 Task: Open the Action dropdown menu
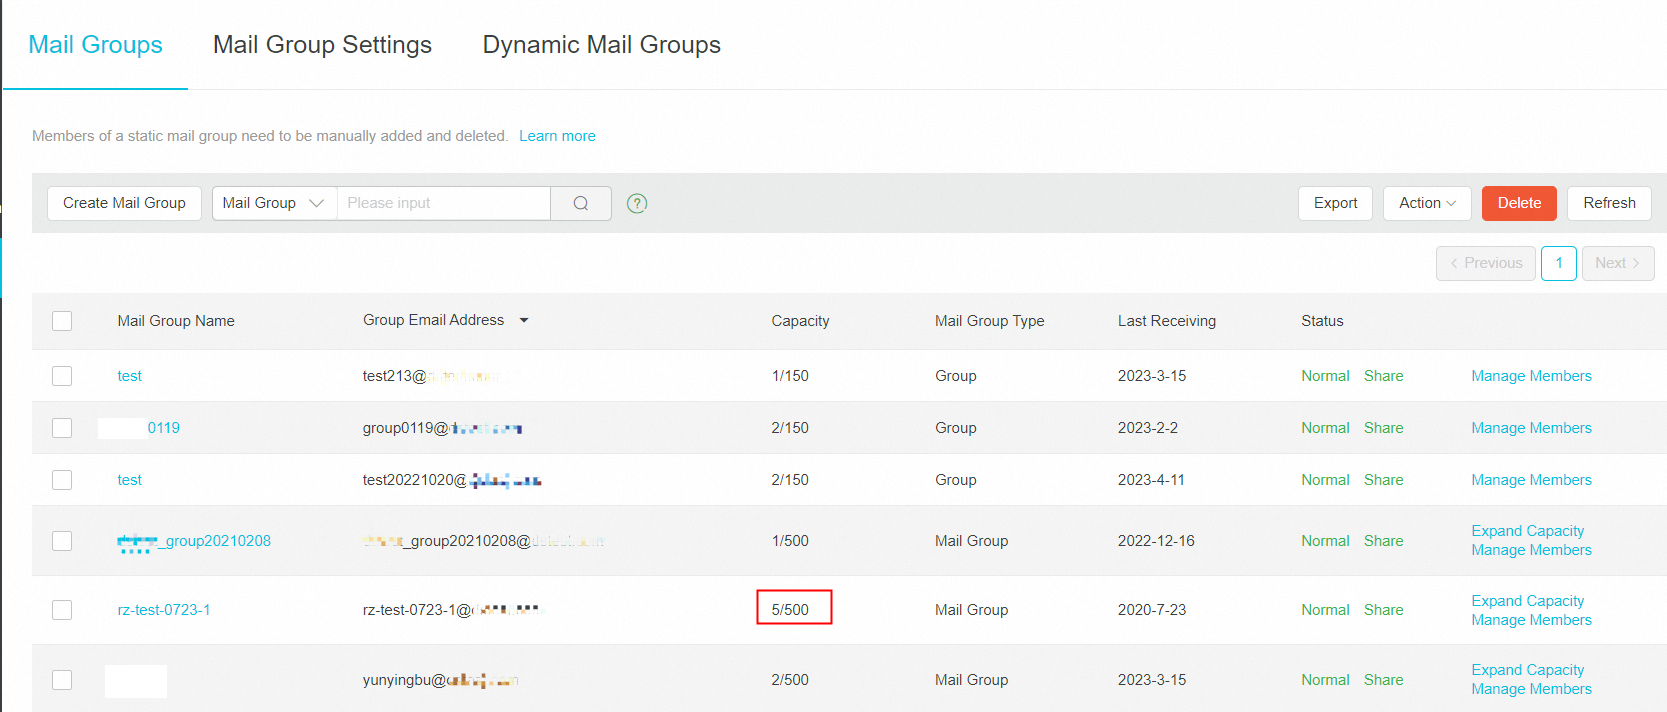point(1427,203)
